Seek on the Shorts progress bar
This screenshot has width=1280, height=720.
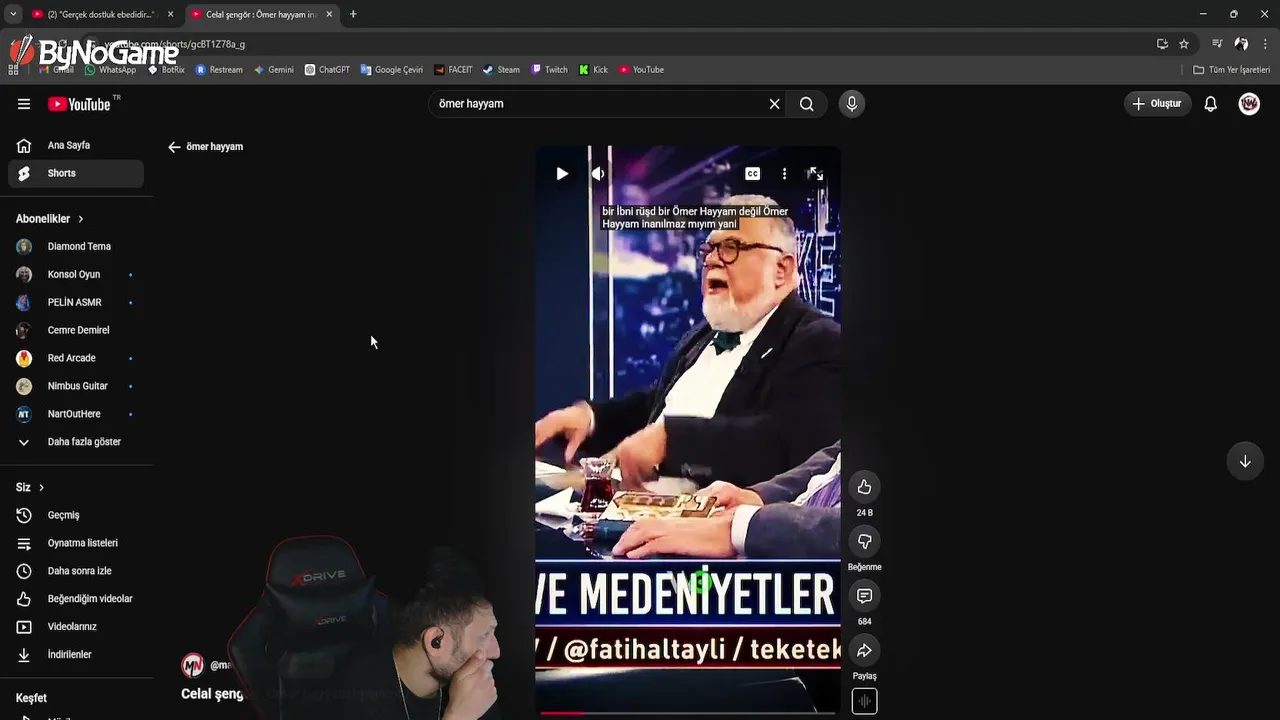point(687,713)
